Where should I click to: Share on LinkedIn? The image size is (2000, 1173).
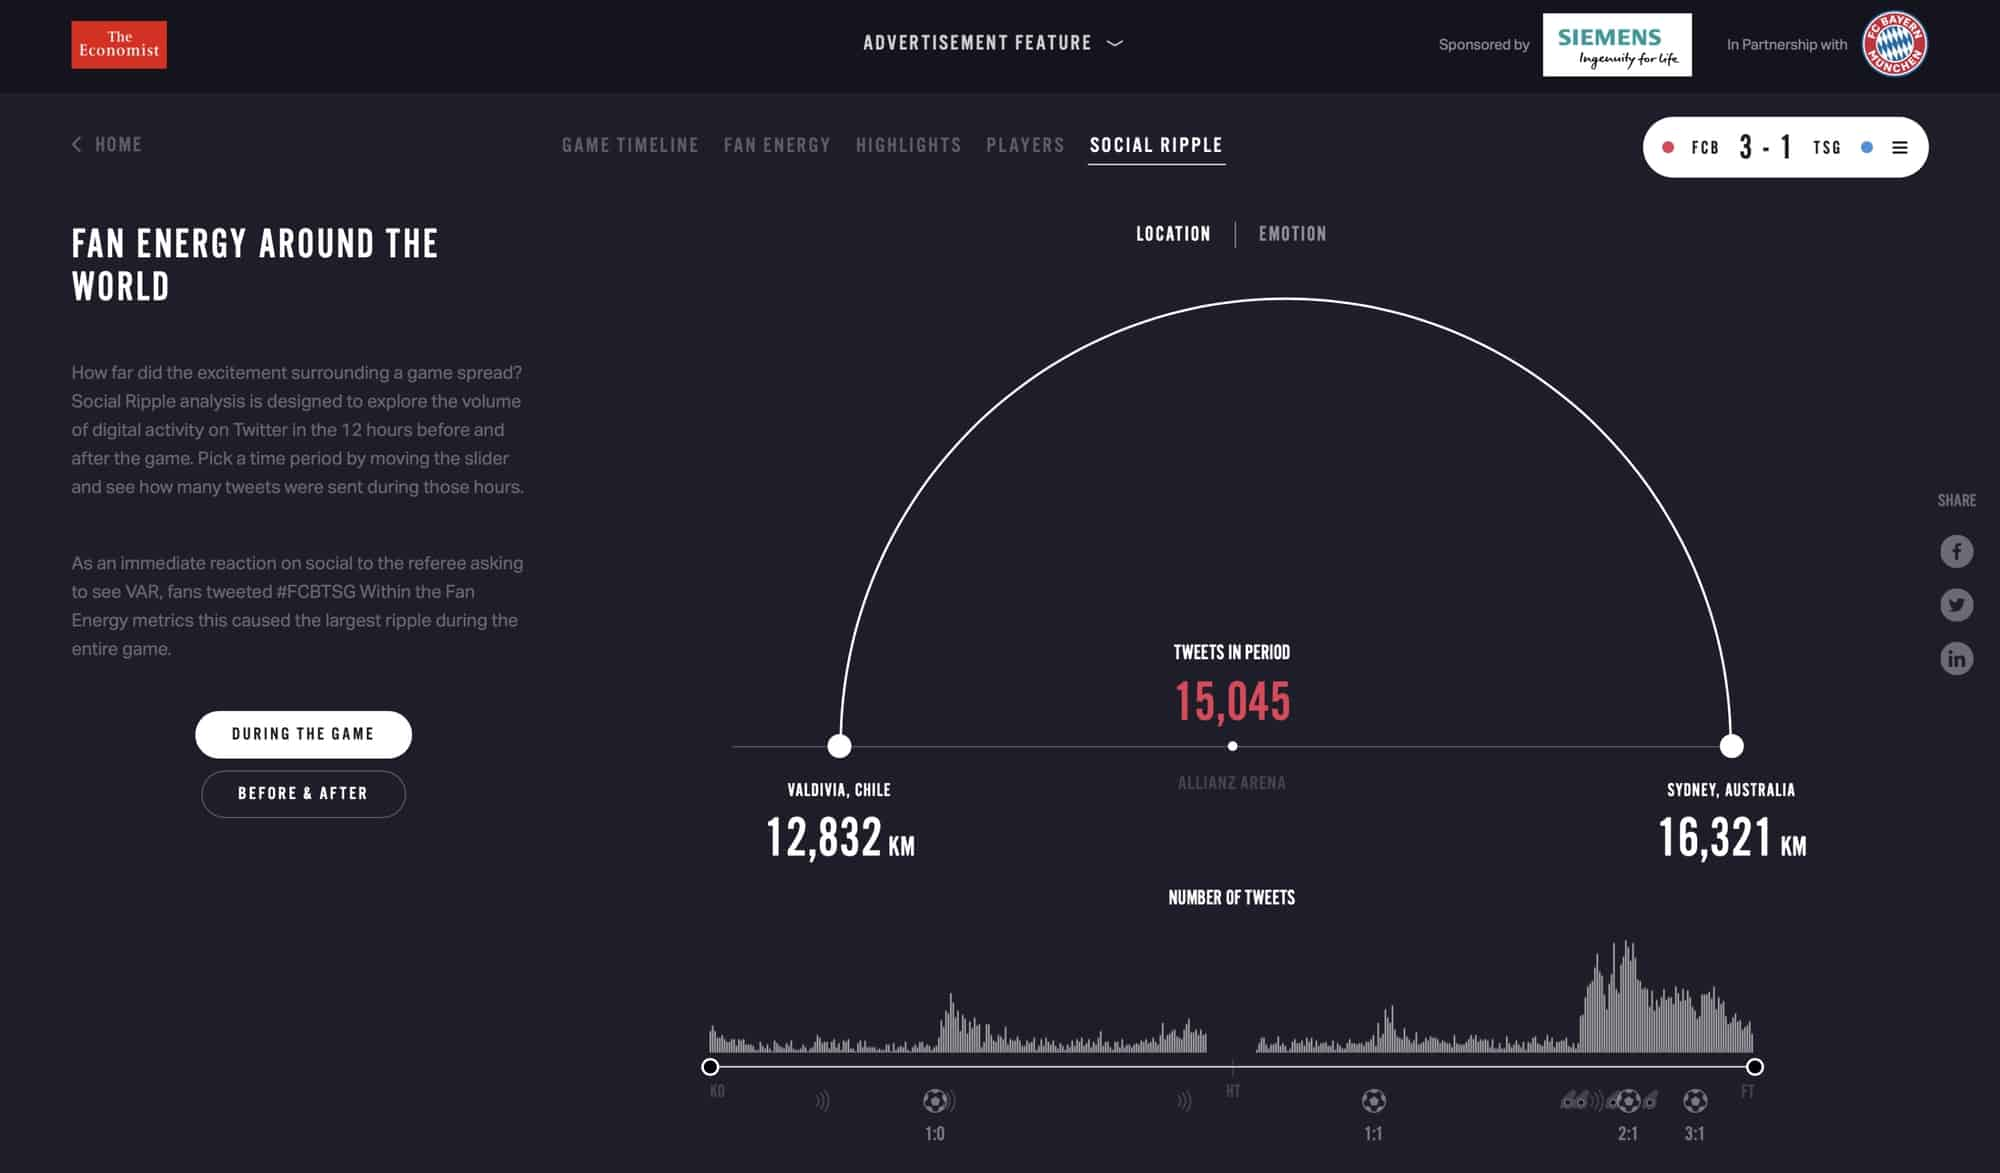(1956, 658)
